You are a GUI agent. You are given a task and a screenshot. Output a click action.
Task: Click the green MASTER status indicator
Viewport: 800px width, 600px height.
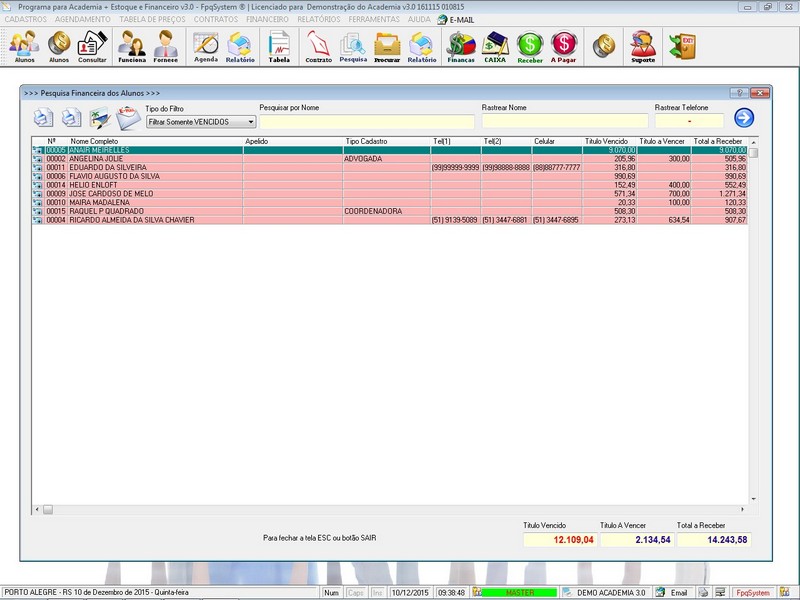pyautogui.click(x=519, y=592)
